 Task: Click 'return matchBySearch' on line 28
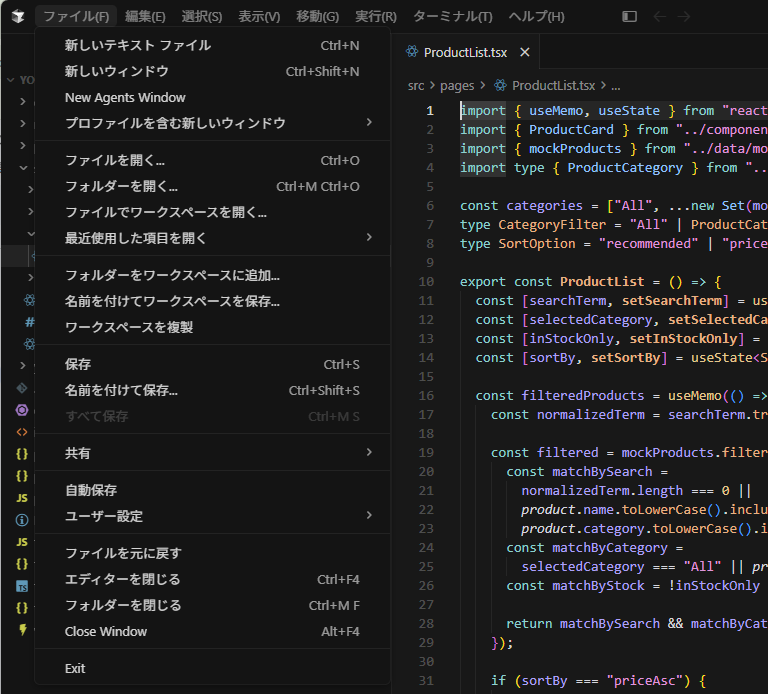[x=583, y=623]
